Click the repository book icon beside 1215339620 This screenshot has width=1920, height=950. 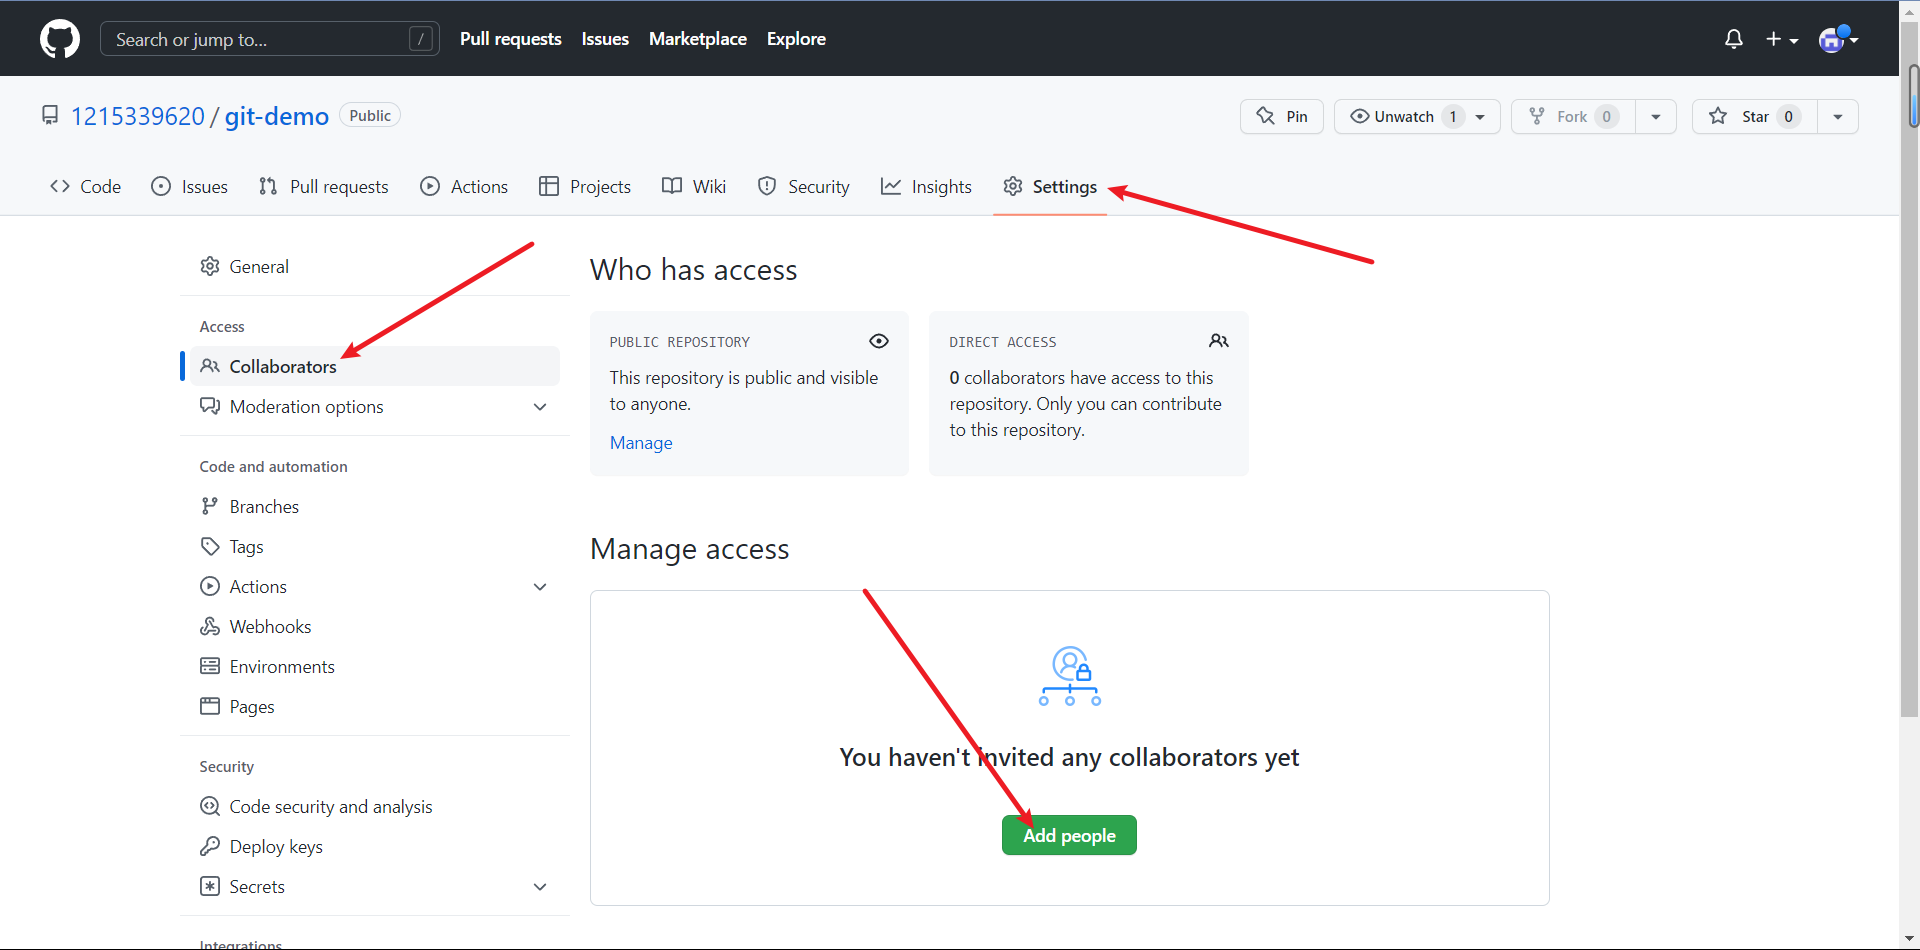[x=50, y=116]
